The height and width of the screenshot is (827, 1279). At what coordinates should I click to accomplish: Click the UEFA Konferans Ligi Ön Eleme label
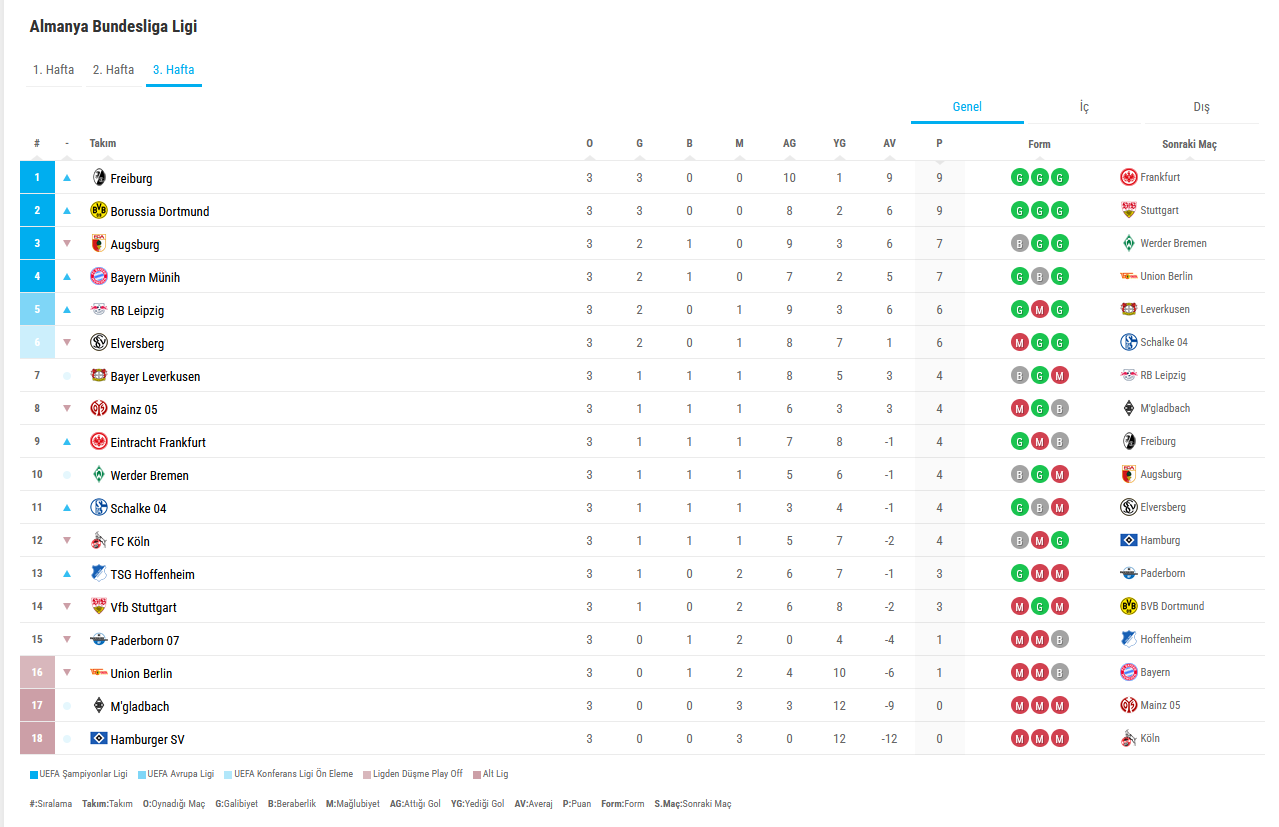pyautogui.click(x=293, y=774)
